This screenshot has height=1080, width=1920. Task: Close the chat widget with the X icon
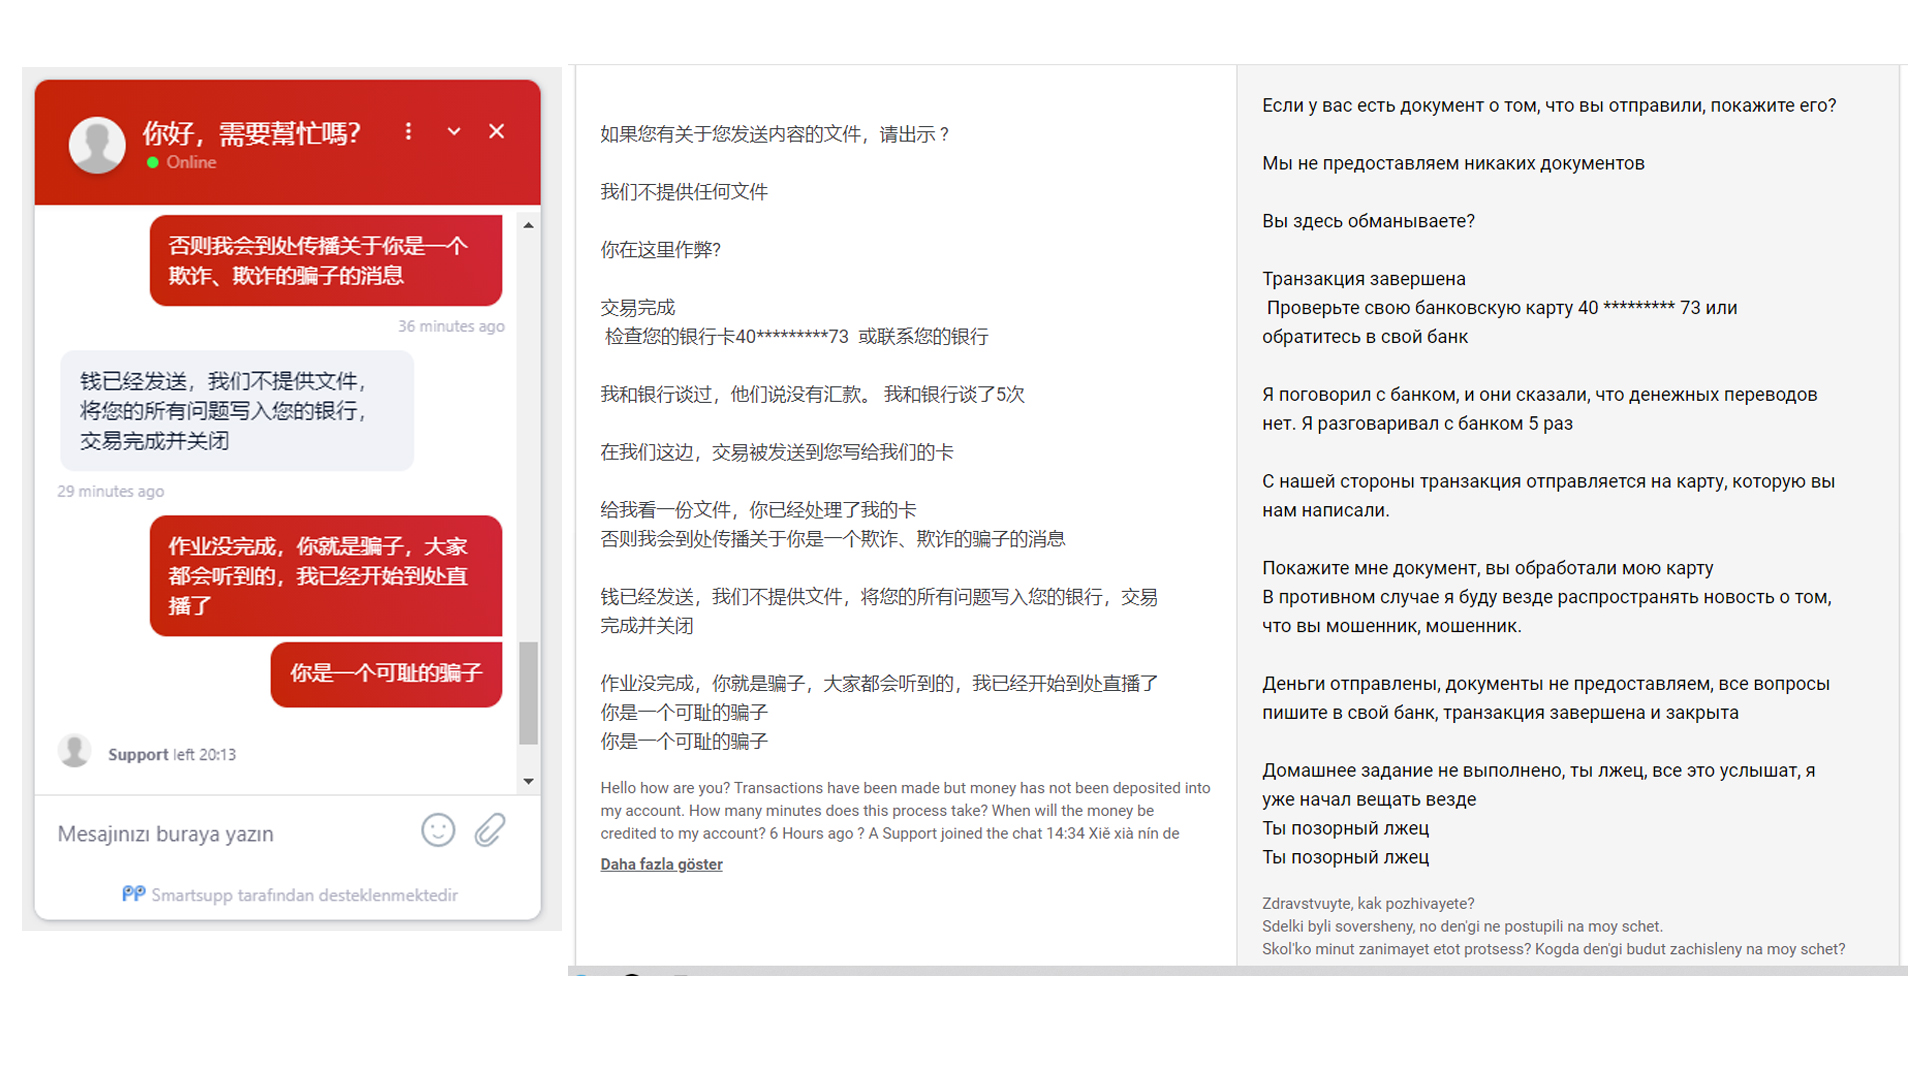(496, 132)
